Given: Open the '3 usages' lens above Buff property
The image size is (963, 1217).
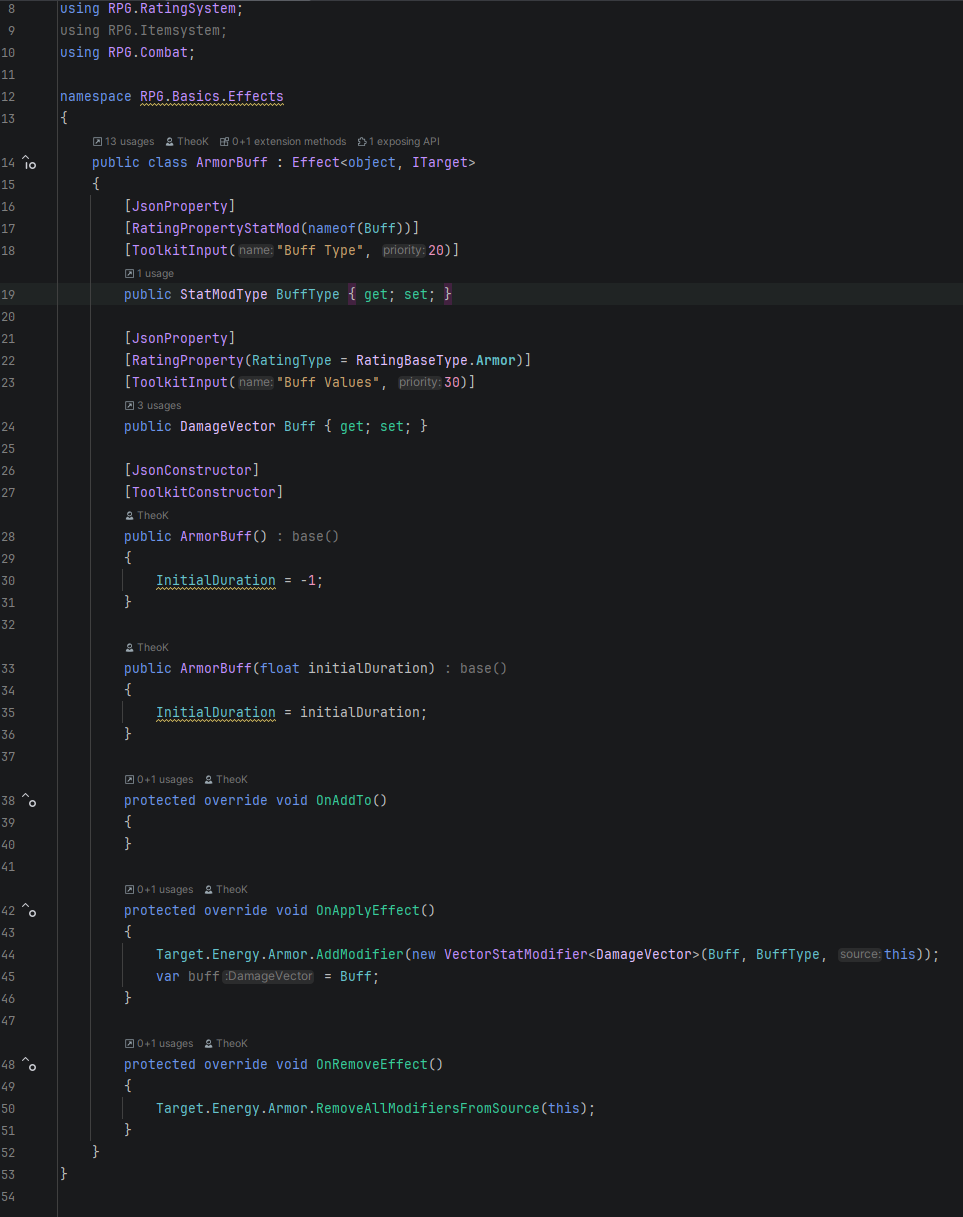Looking at the screenshot, I should tap(153, 406).
